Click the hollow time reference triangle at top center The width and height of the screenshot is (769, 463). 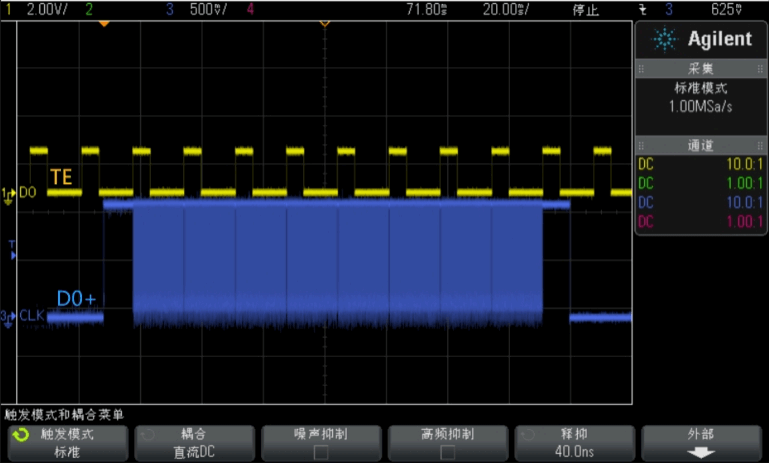(324, 22)
